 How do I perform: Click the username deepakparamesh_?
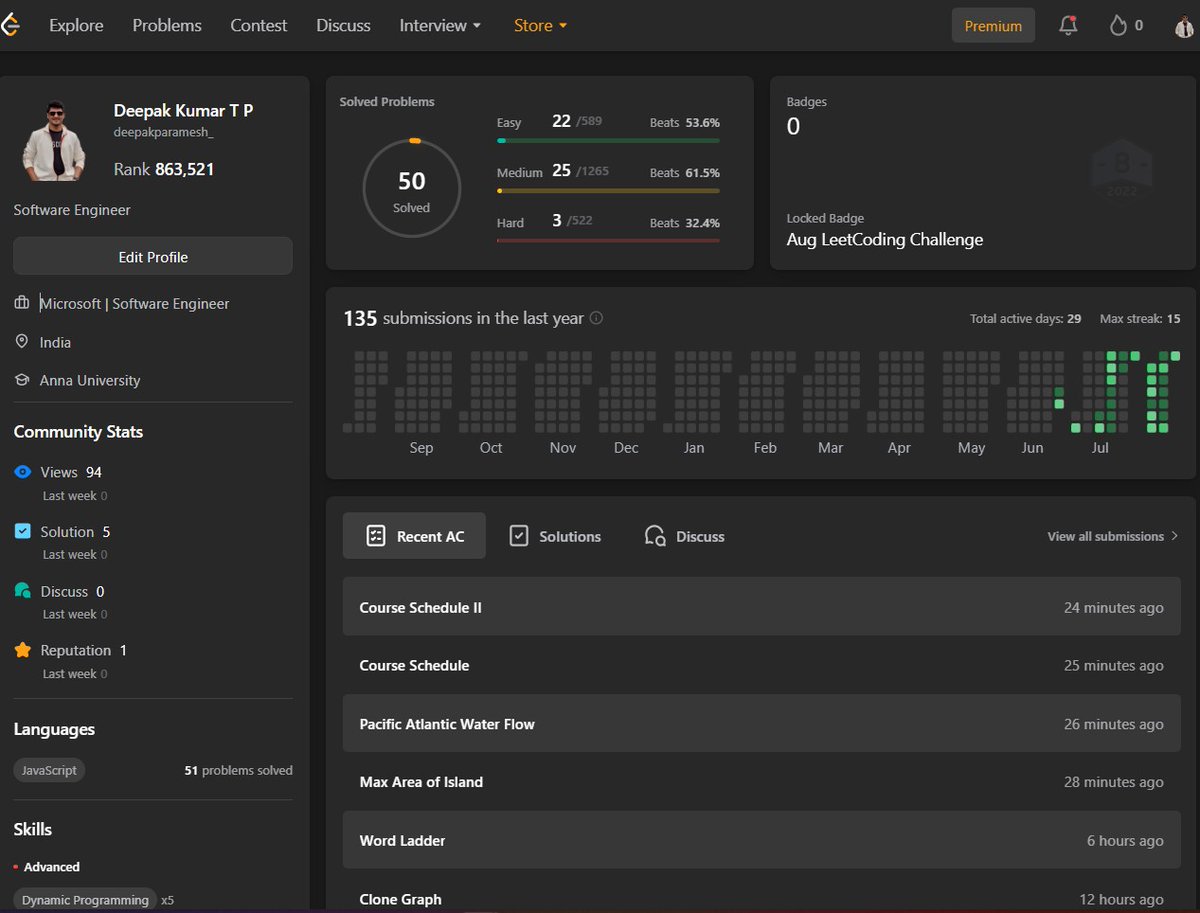pos(164,132)
